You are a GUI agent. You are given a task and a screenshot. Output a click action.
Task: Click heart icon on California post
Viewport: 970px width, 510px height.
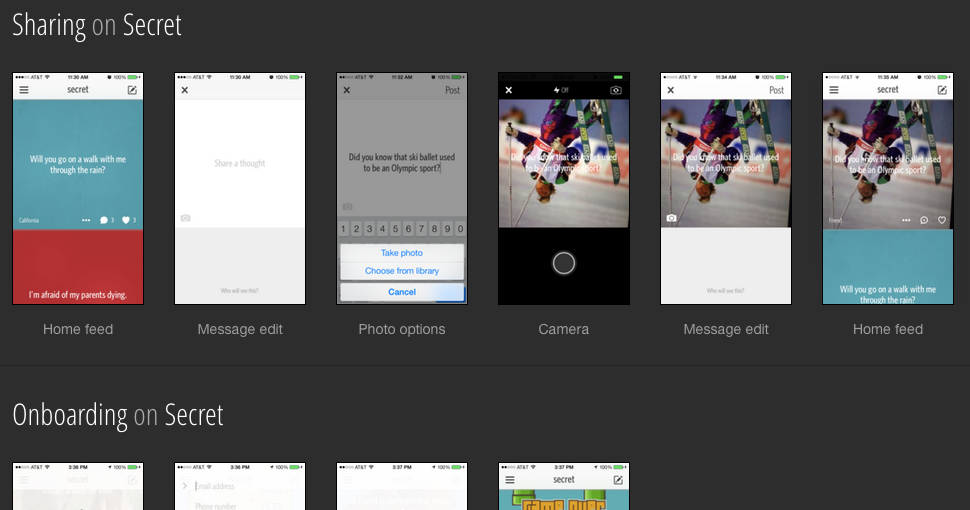point(126,220)
